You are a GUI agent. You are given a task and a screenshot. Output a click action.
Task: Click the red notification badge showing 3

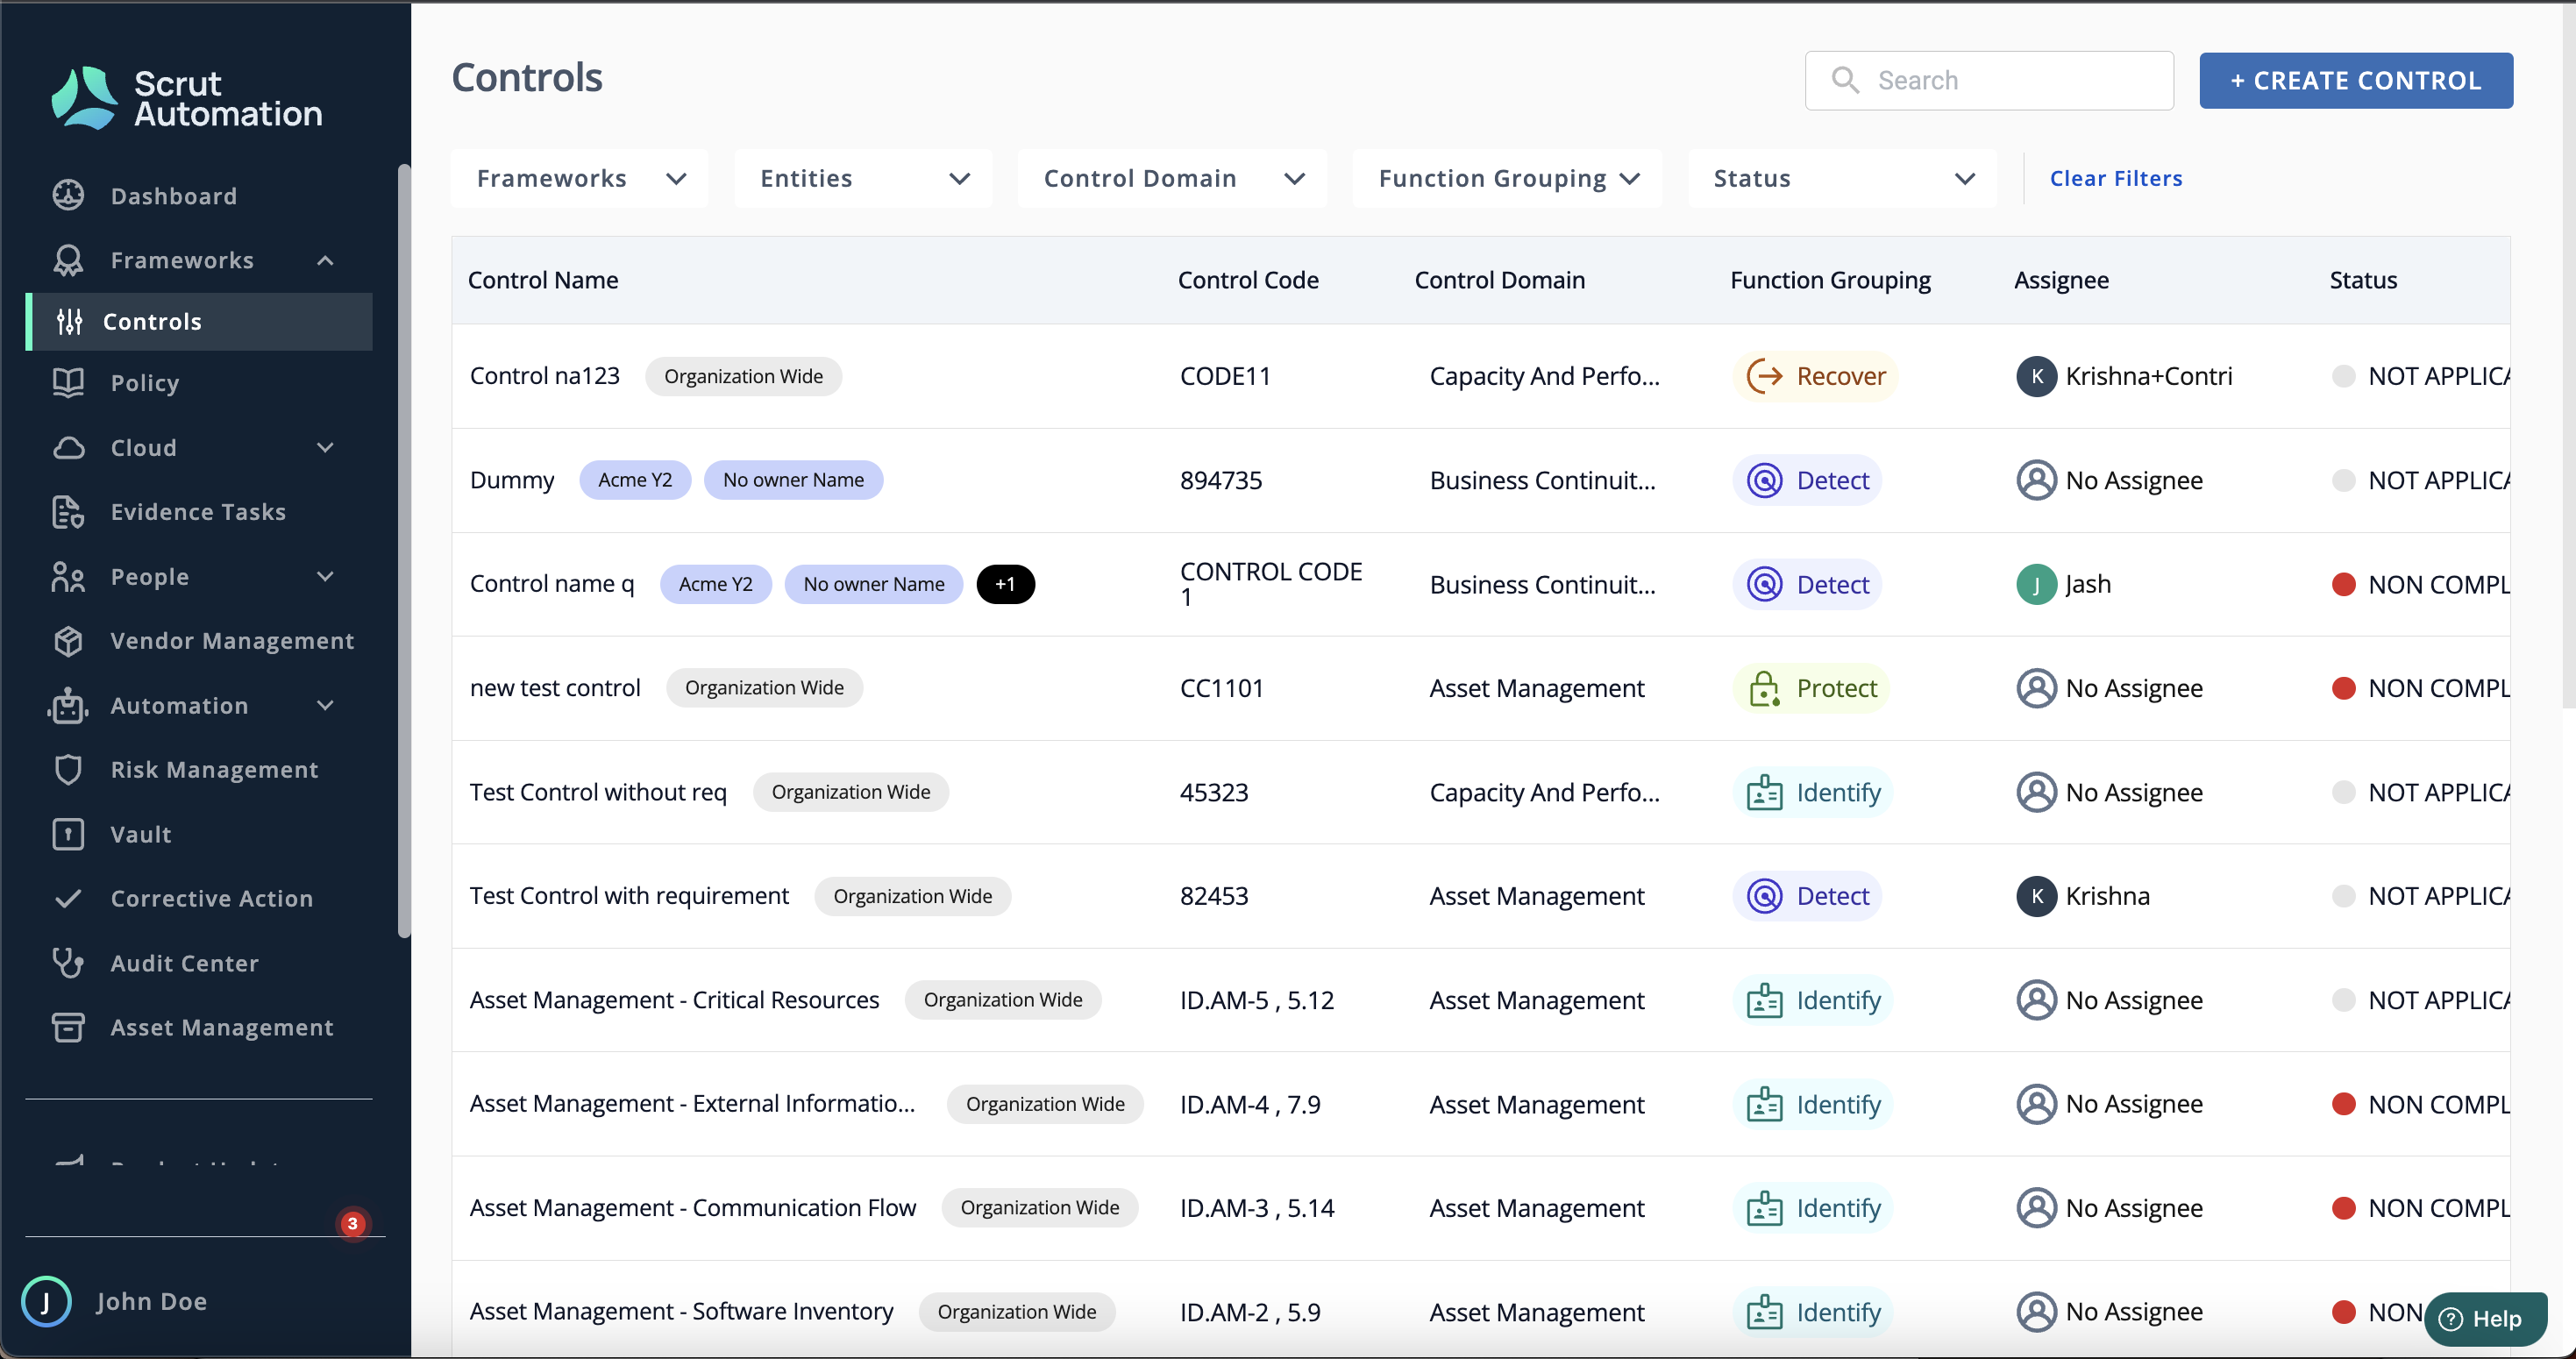click(352, 1223)
